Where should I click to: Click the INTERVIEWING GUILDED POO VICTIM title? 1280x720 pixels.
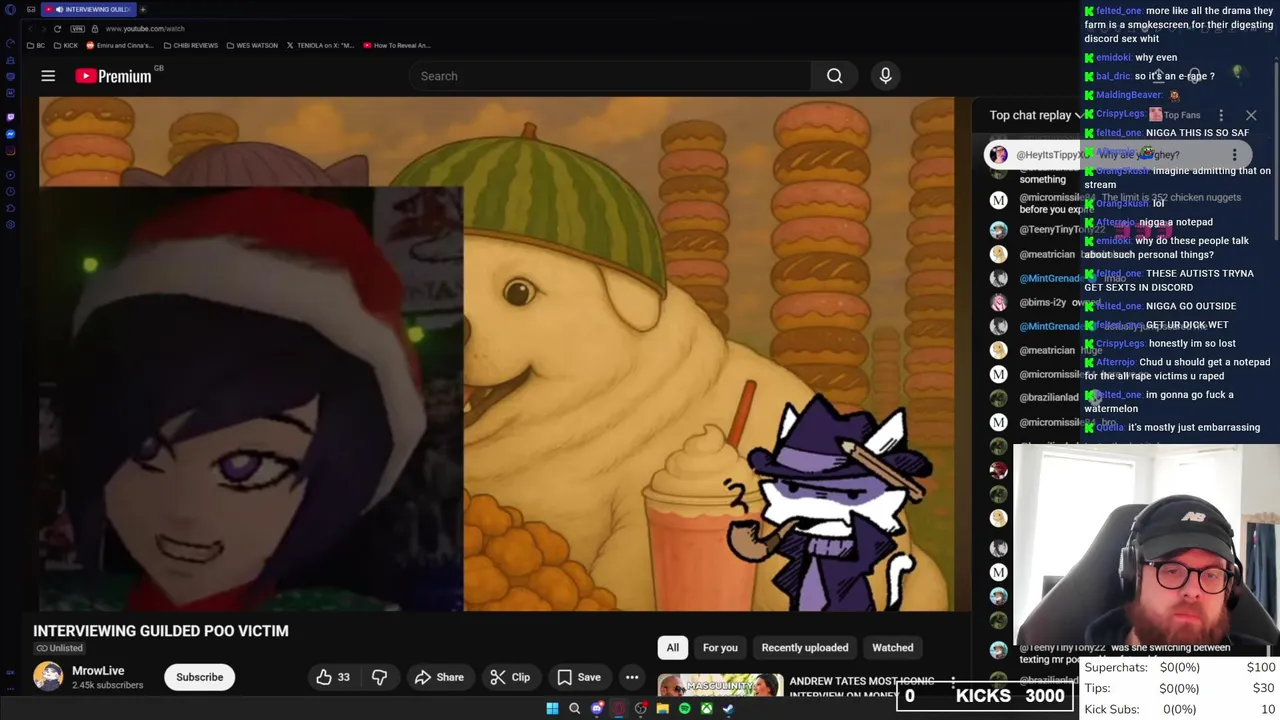point(161,631)
